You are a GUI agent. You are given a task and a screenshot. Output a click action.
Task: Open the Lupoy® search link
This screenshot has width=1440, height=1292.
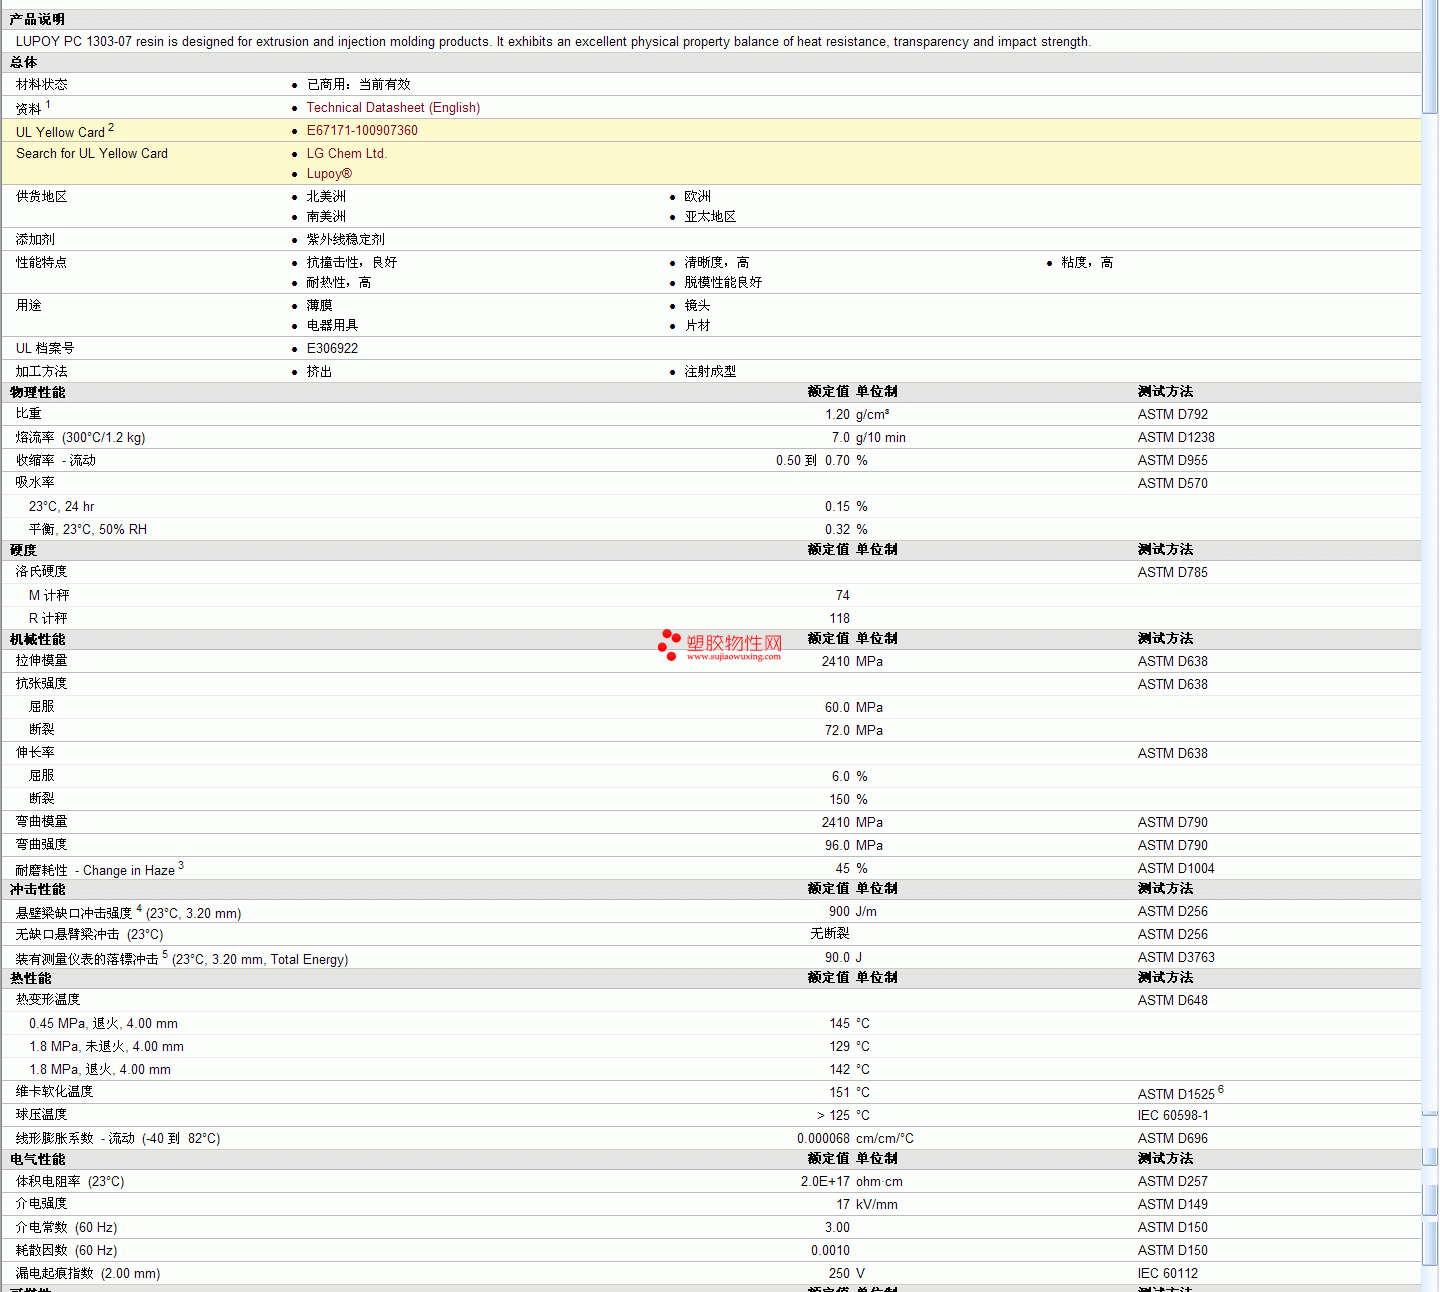(x=329, y=173)
